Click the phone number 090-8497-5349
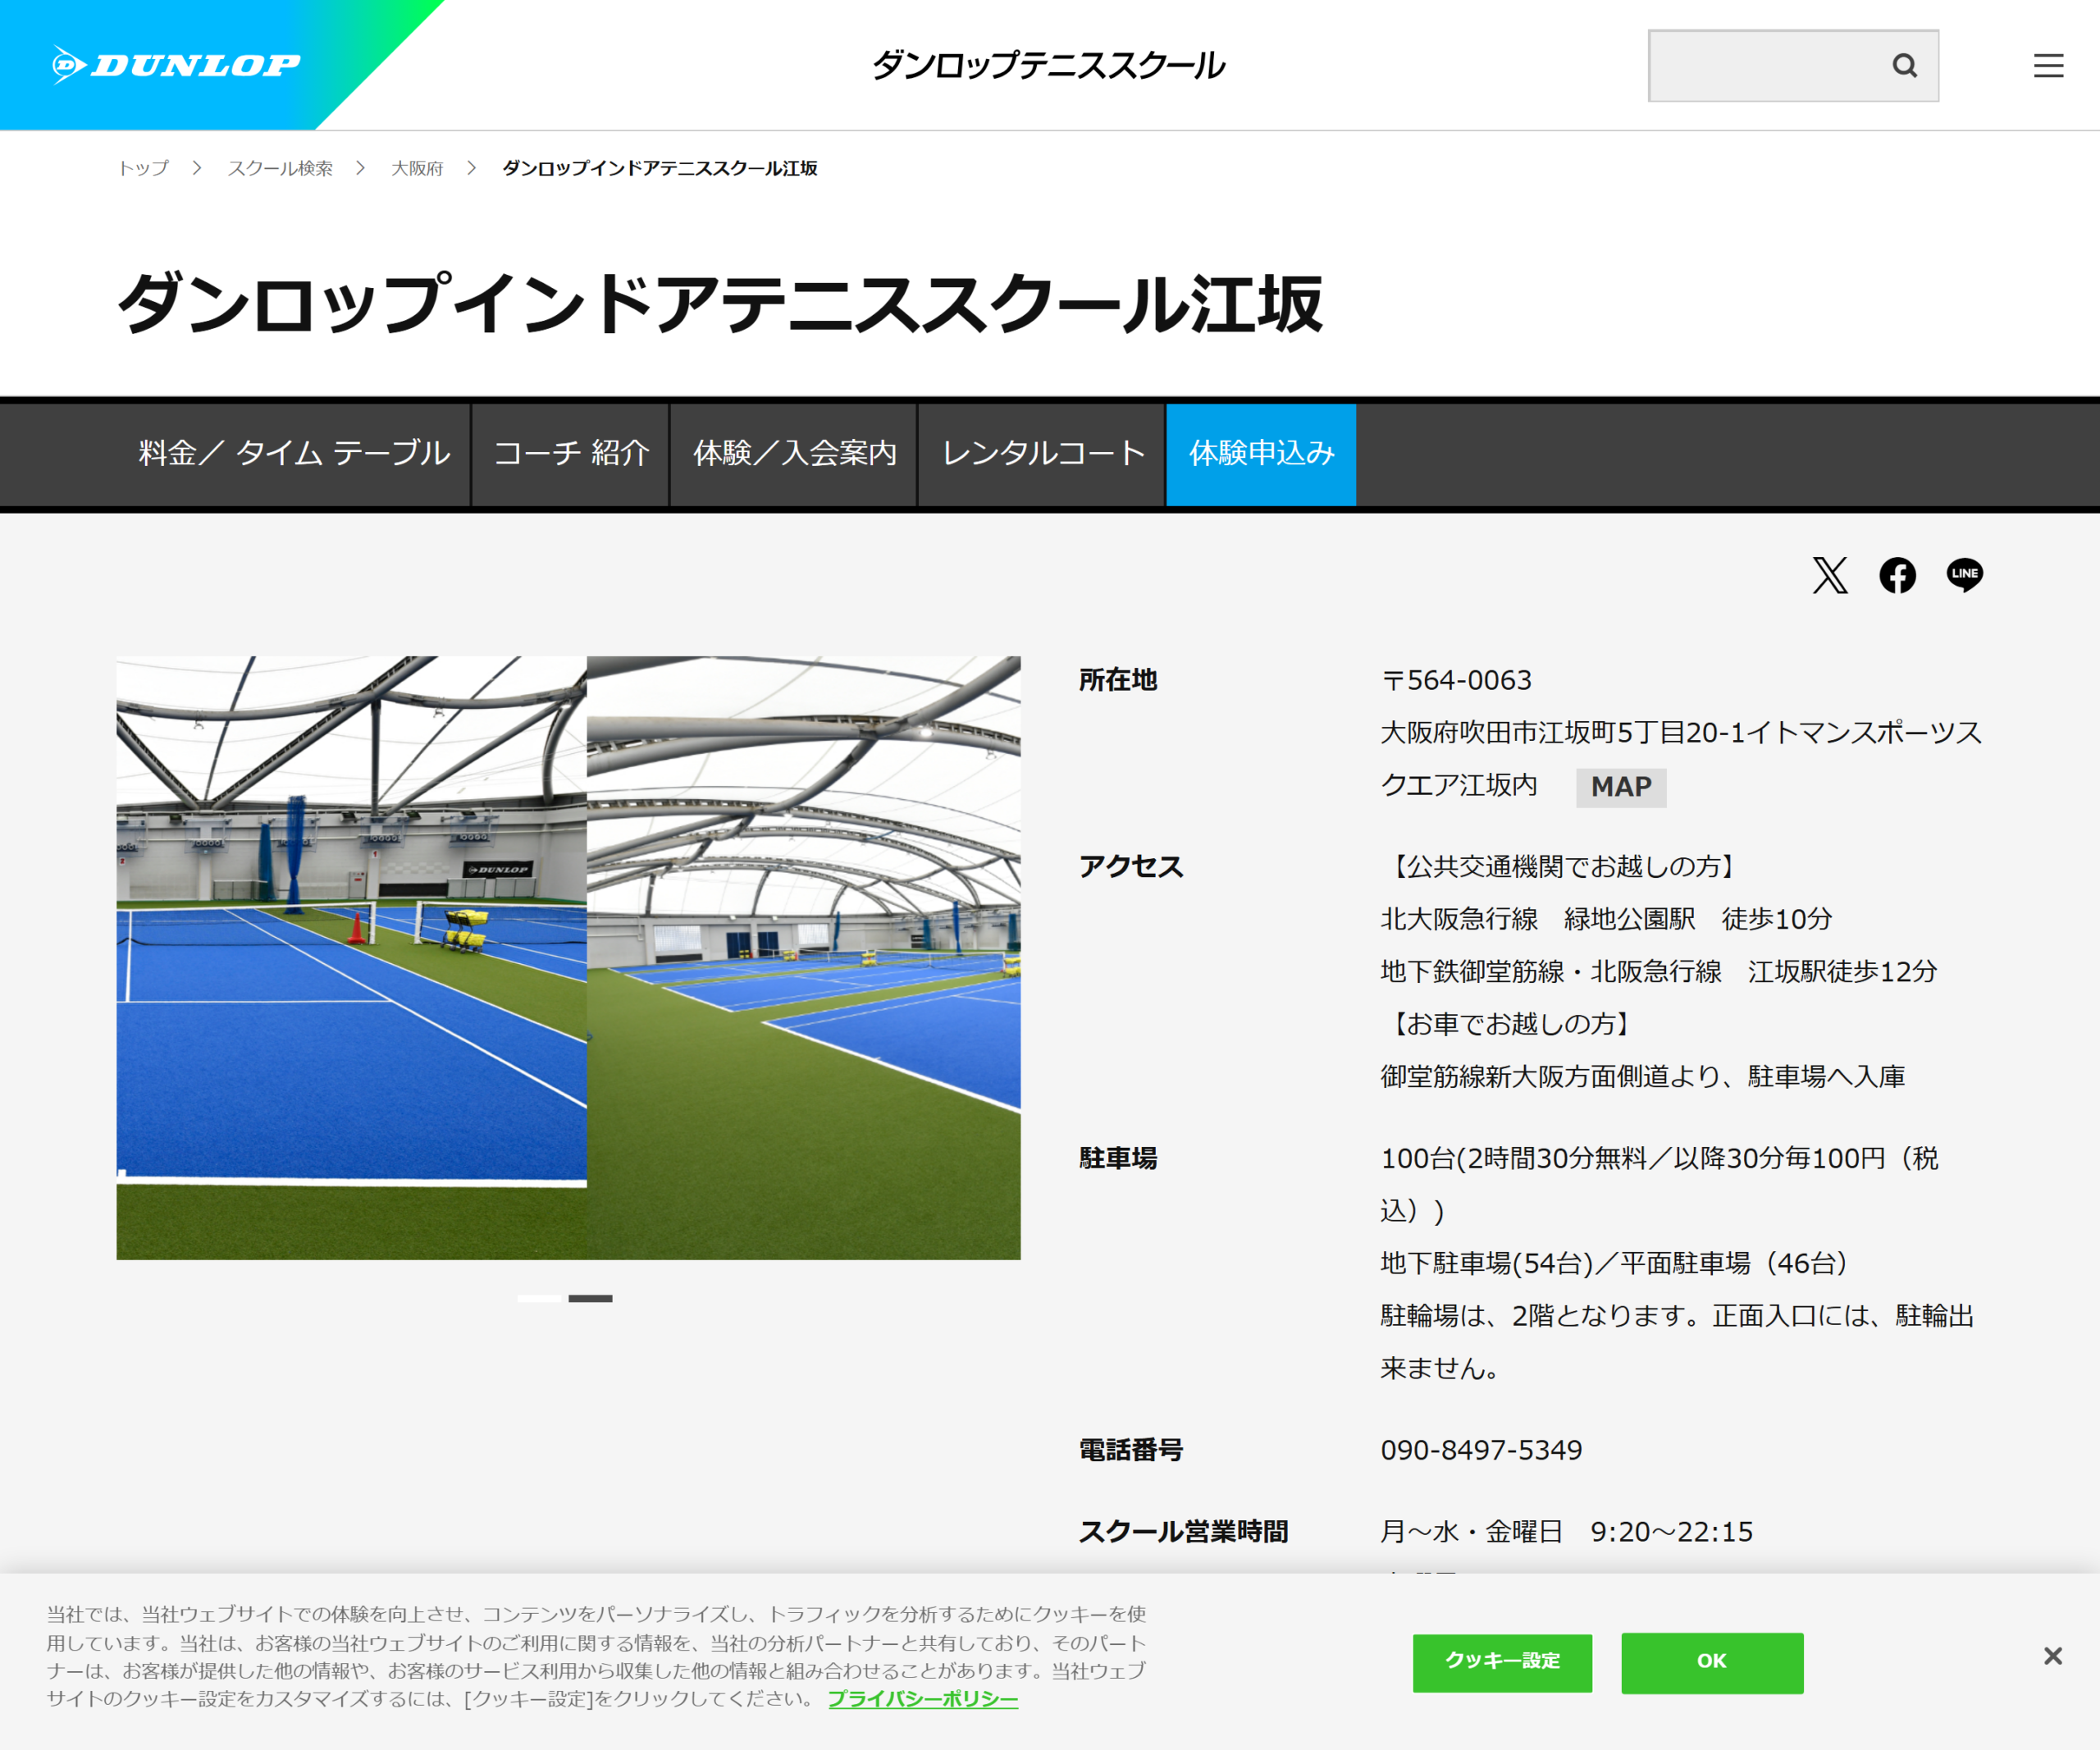2100x1750 pixels. pos(1481,1450)
